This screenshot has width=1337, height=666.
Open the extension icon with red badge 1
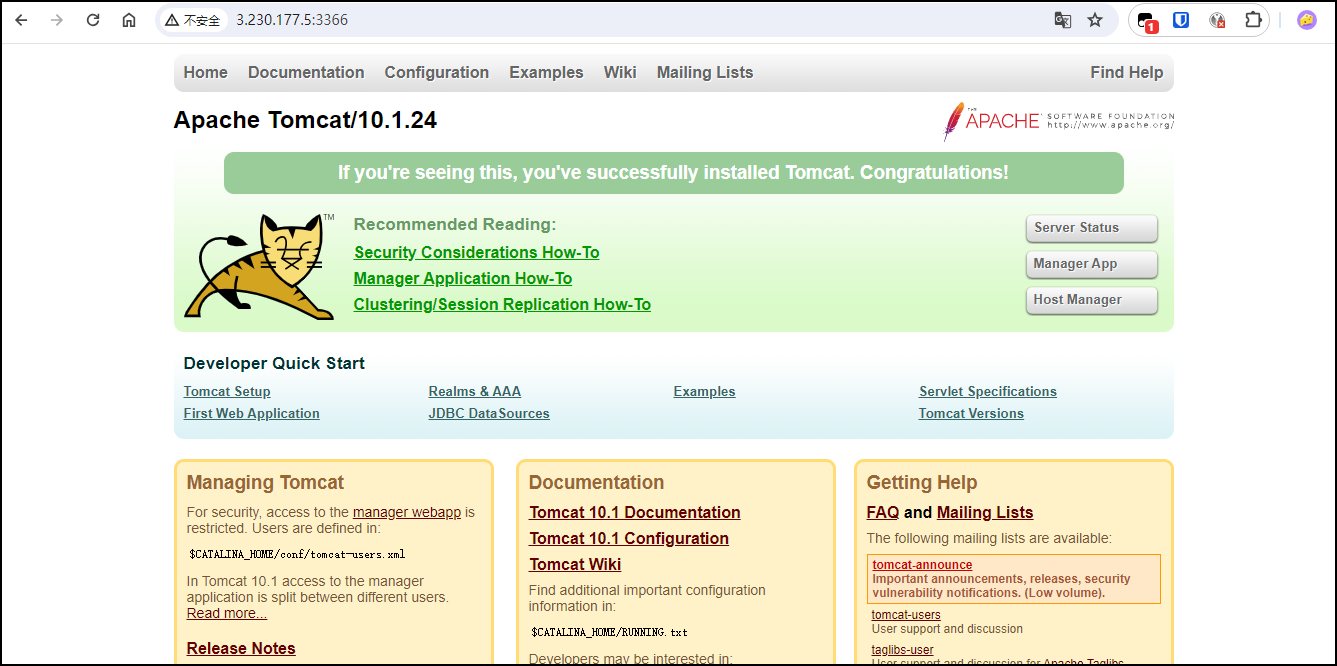(1148, 21)
